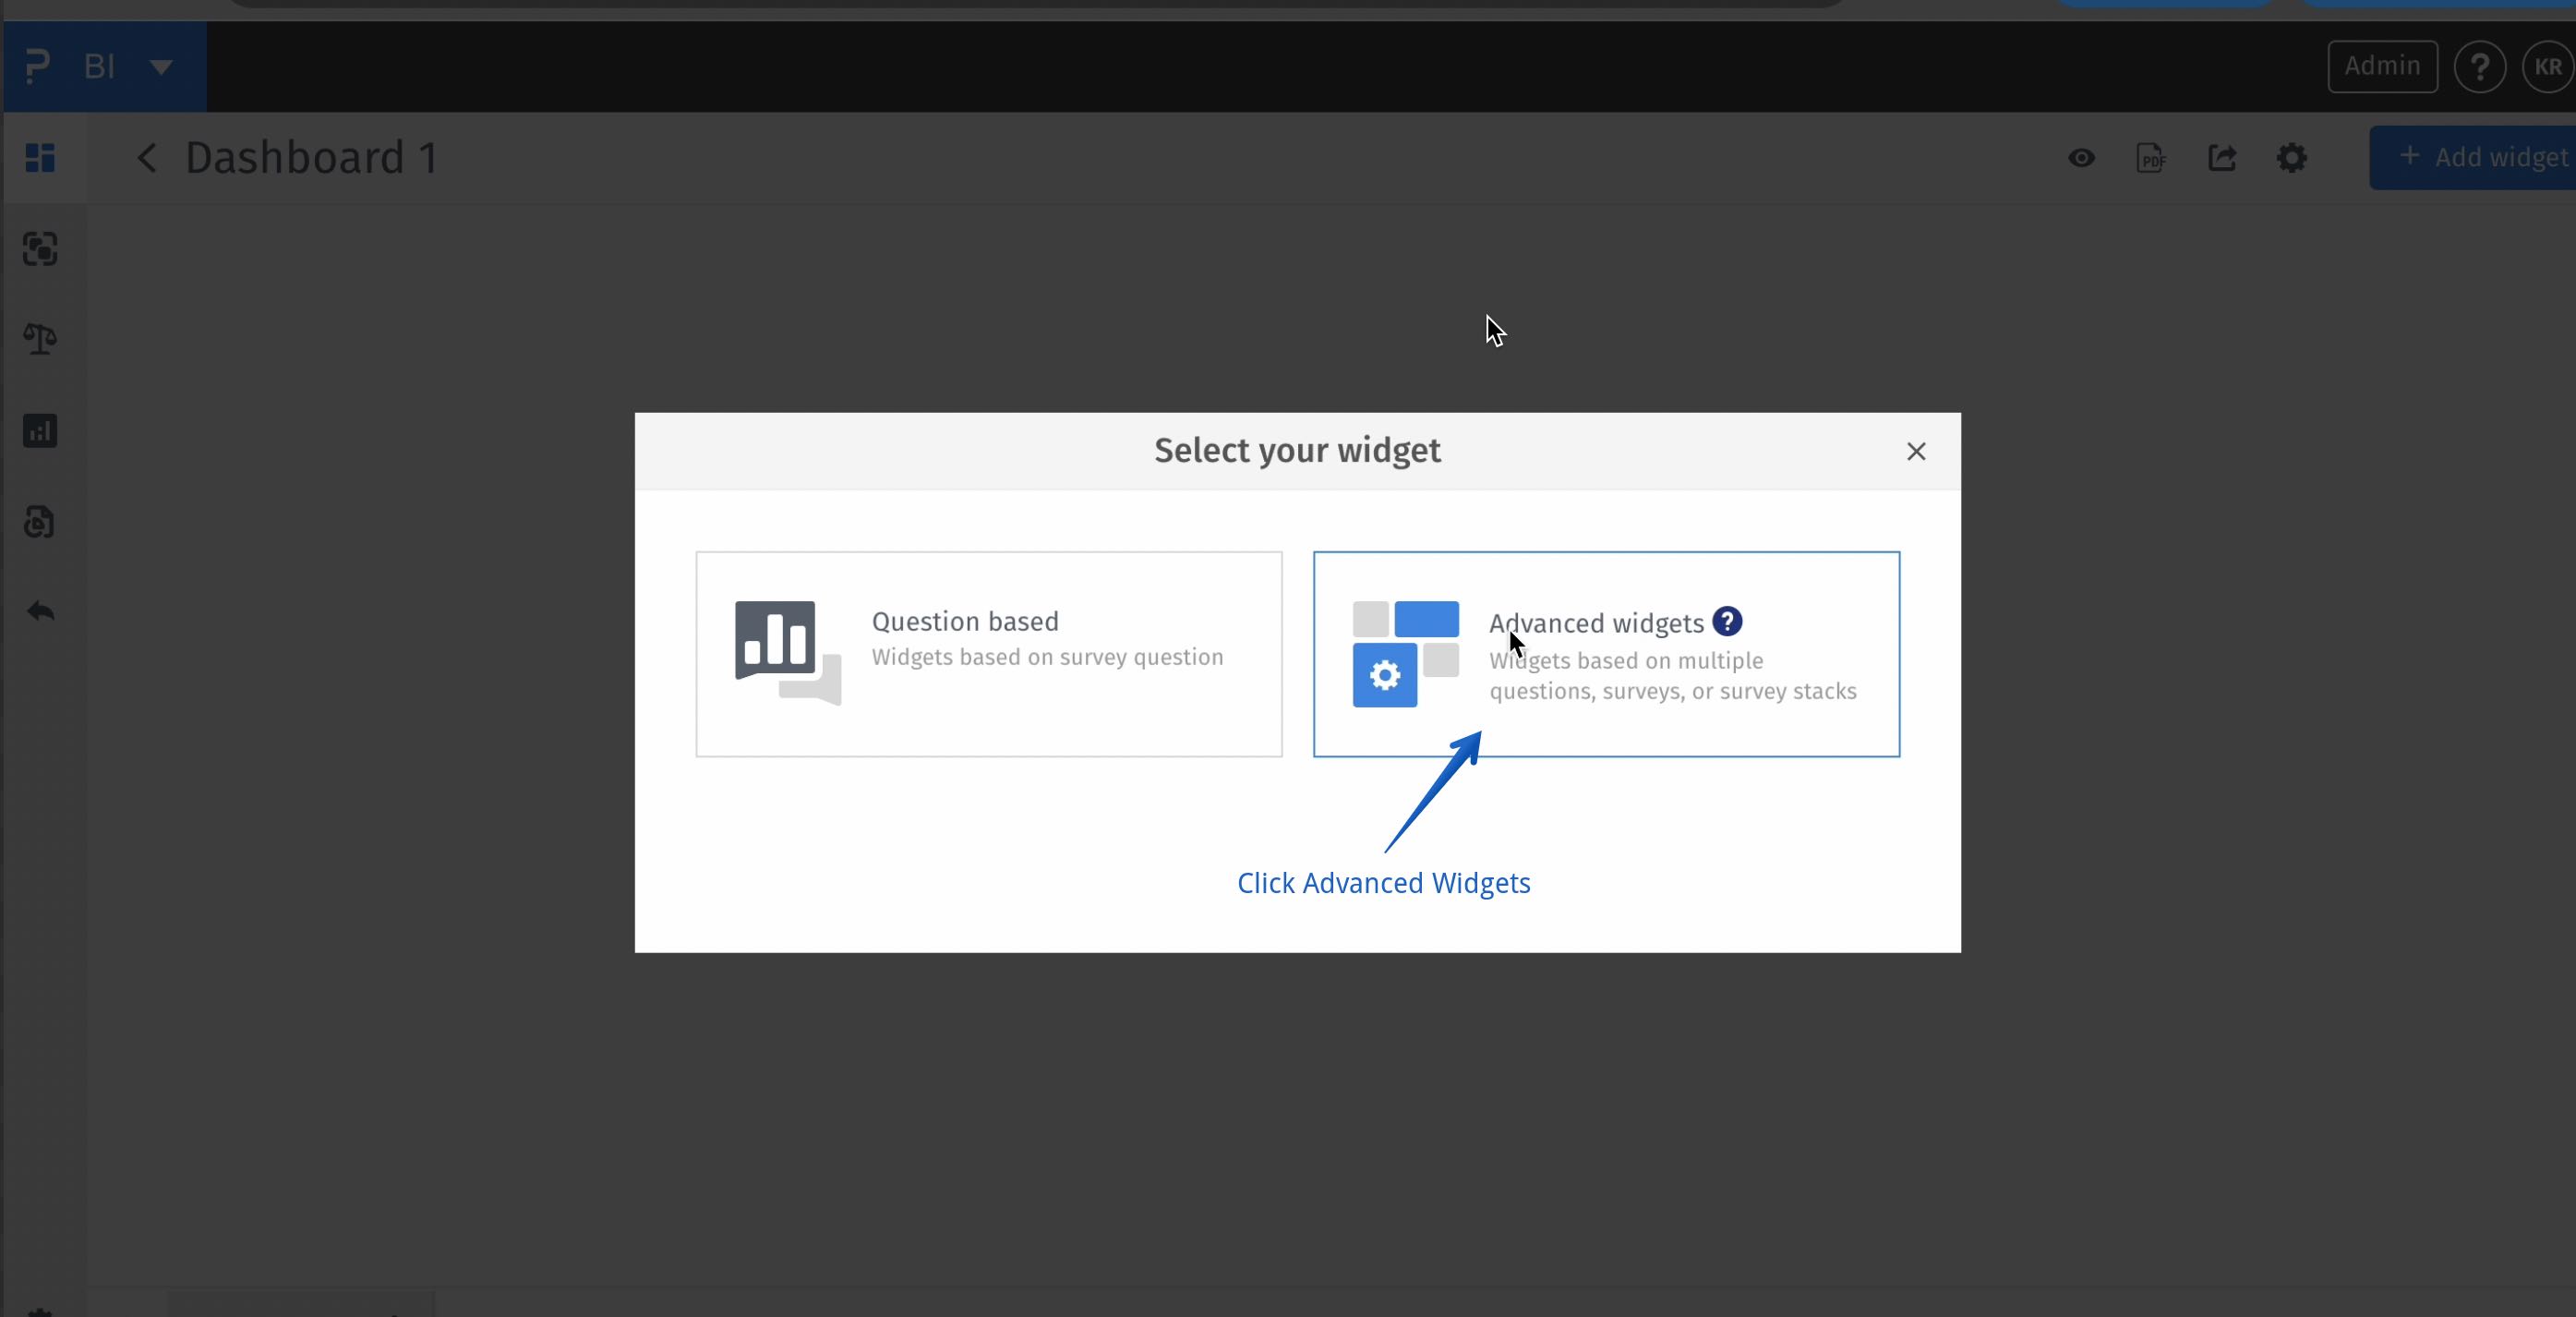2576x1317 pixels.
Task: Collapse back with the Dashboard 1 chevron
Action: [147, 158]
